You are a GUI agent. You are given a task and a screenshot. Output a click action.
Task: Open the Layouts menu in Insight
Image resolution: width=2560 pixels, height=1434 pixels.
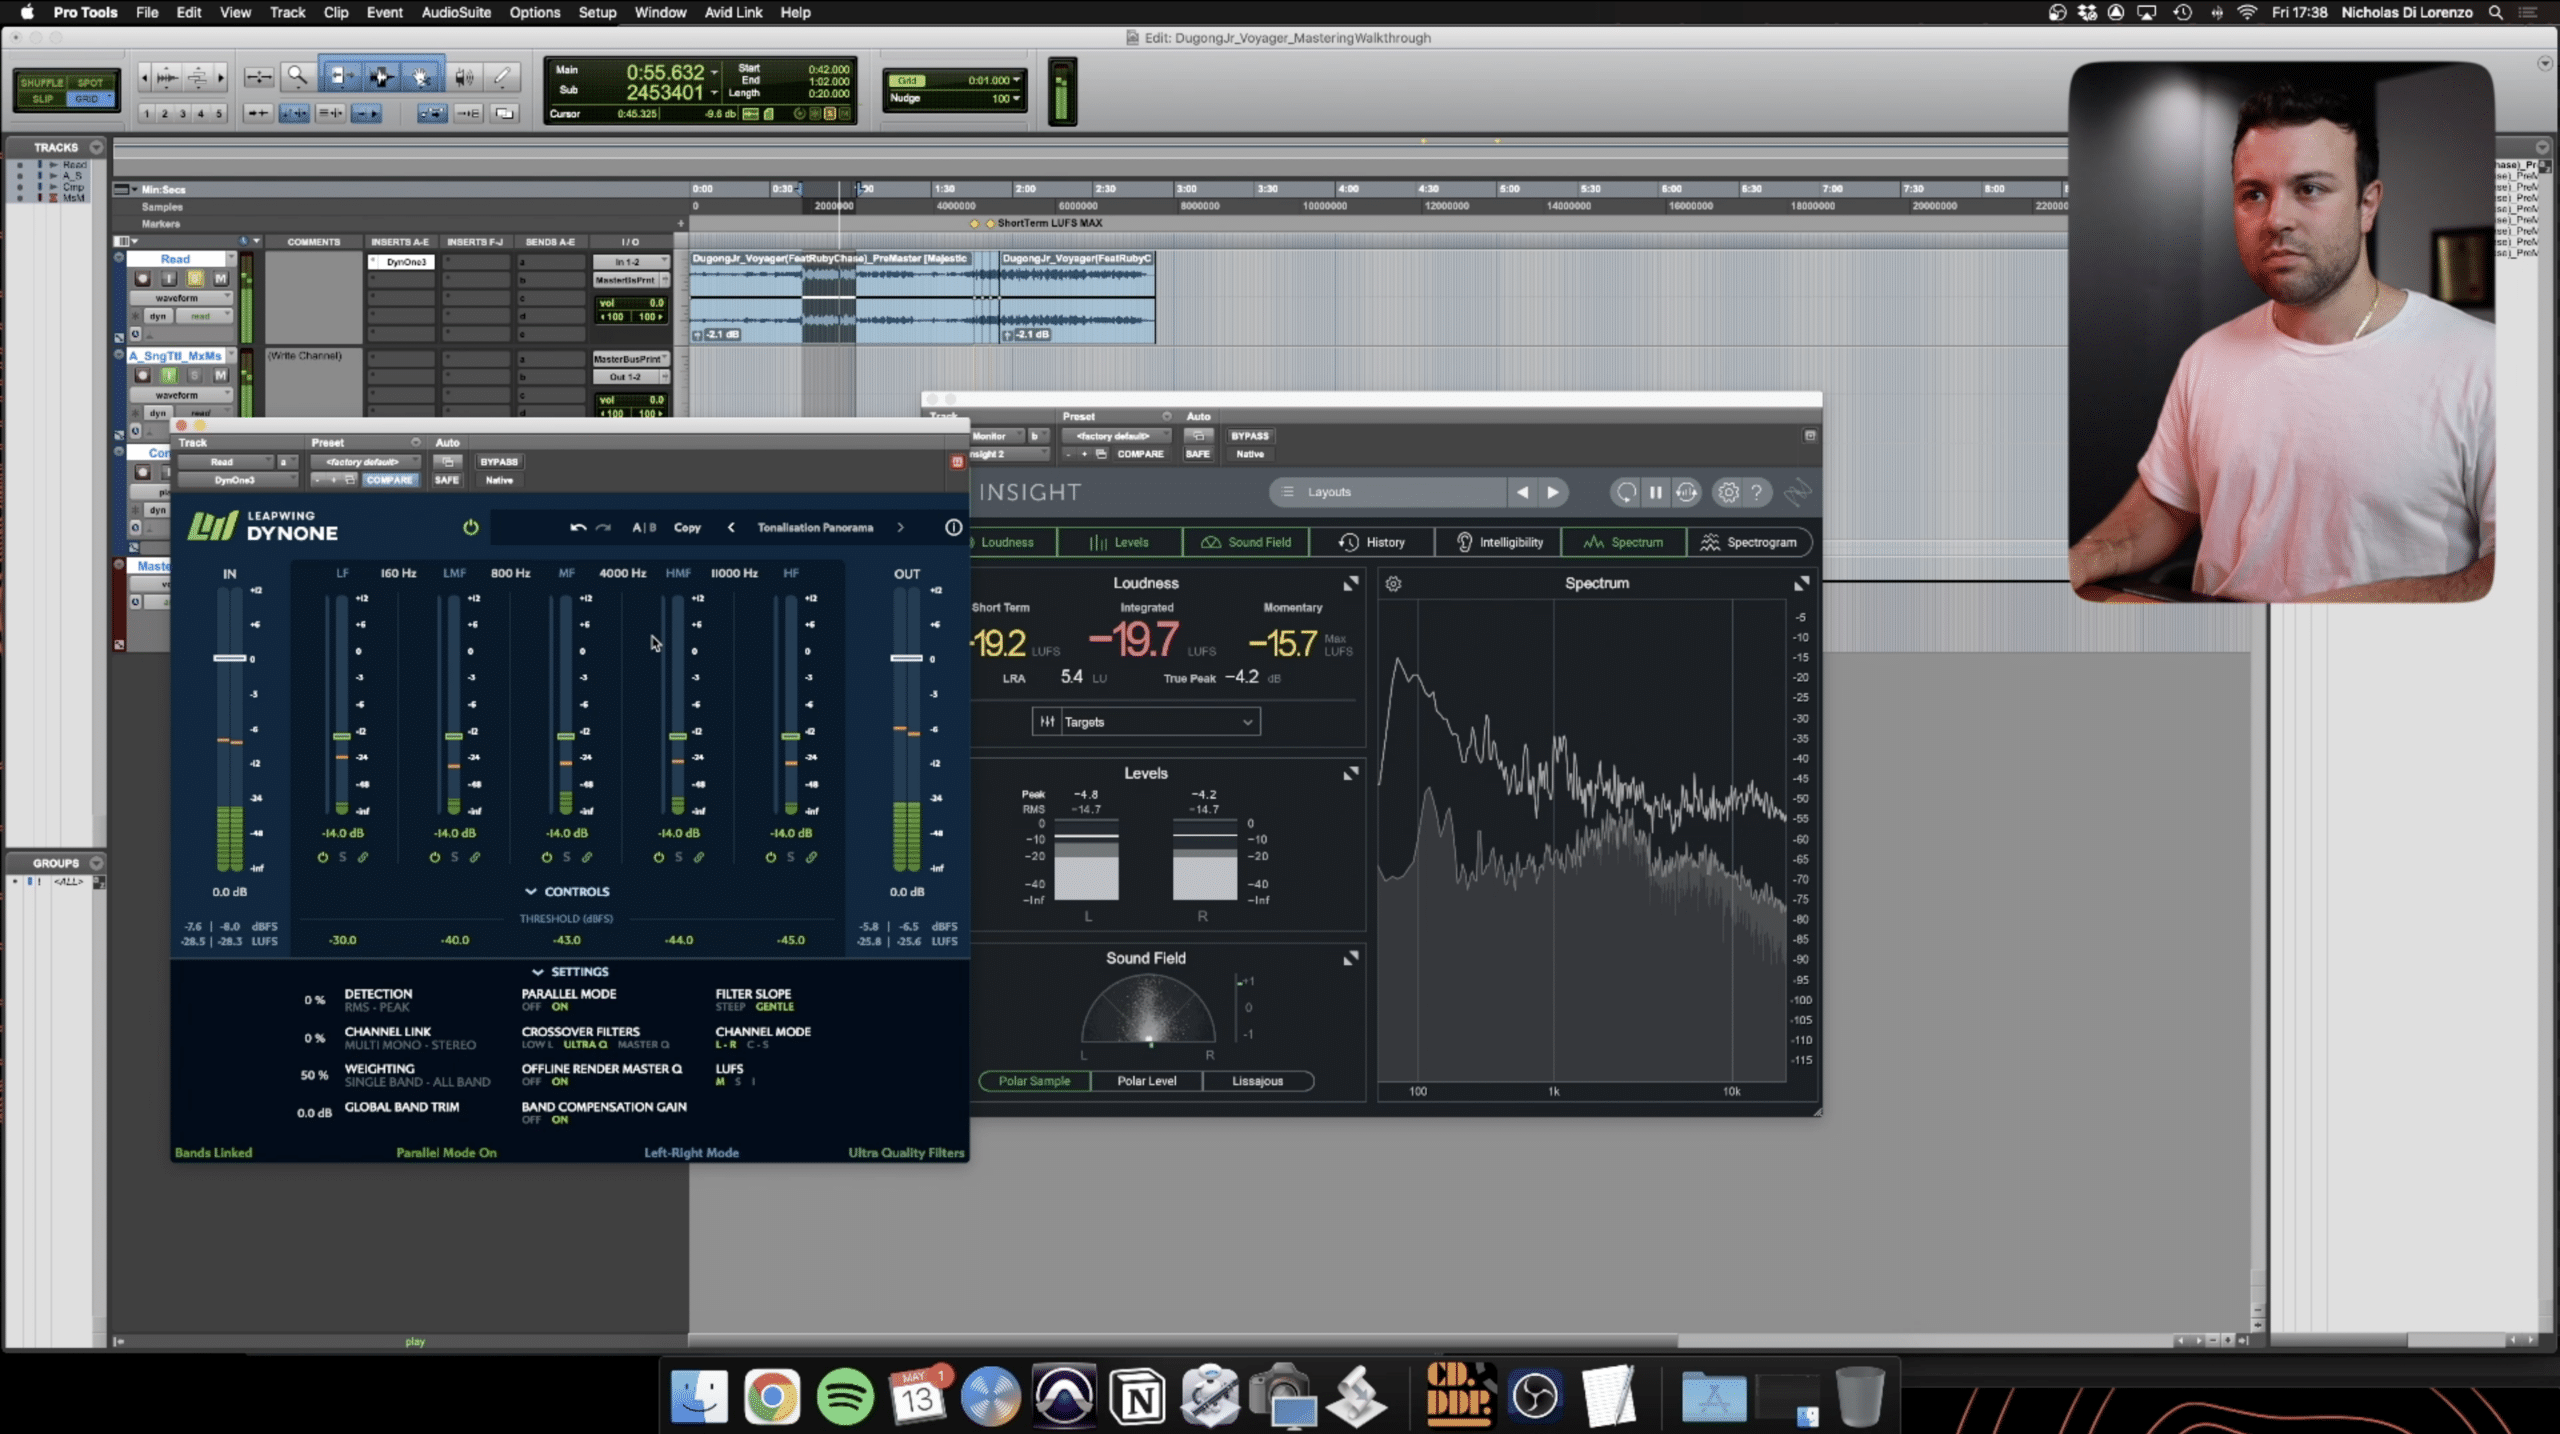click(x=1388, y=492)
